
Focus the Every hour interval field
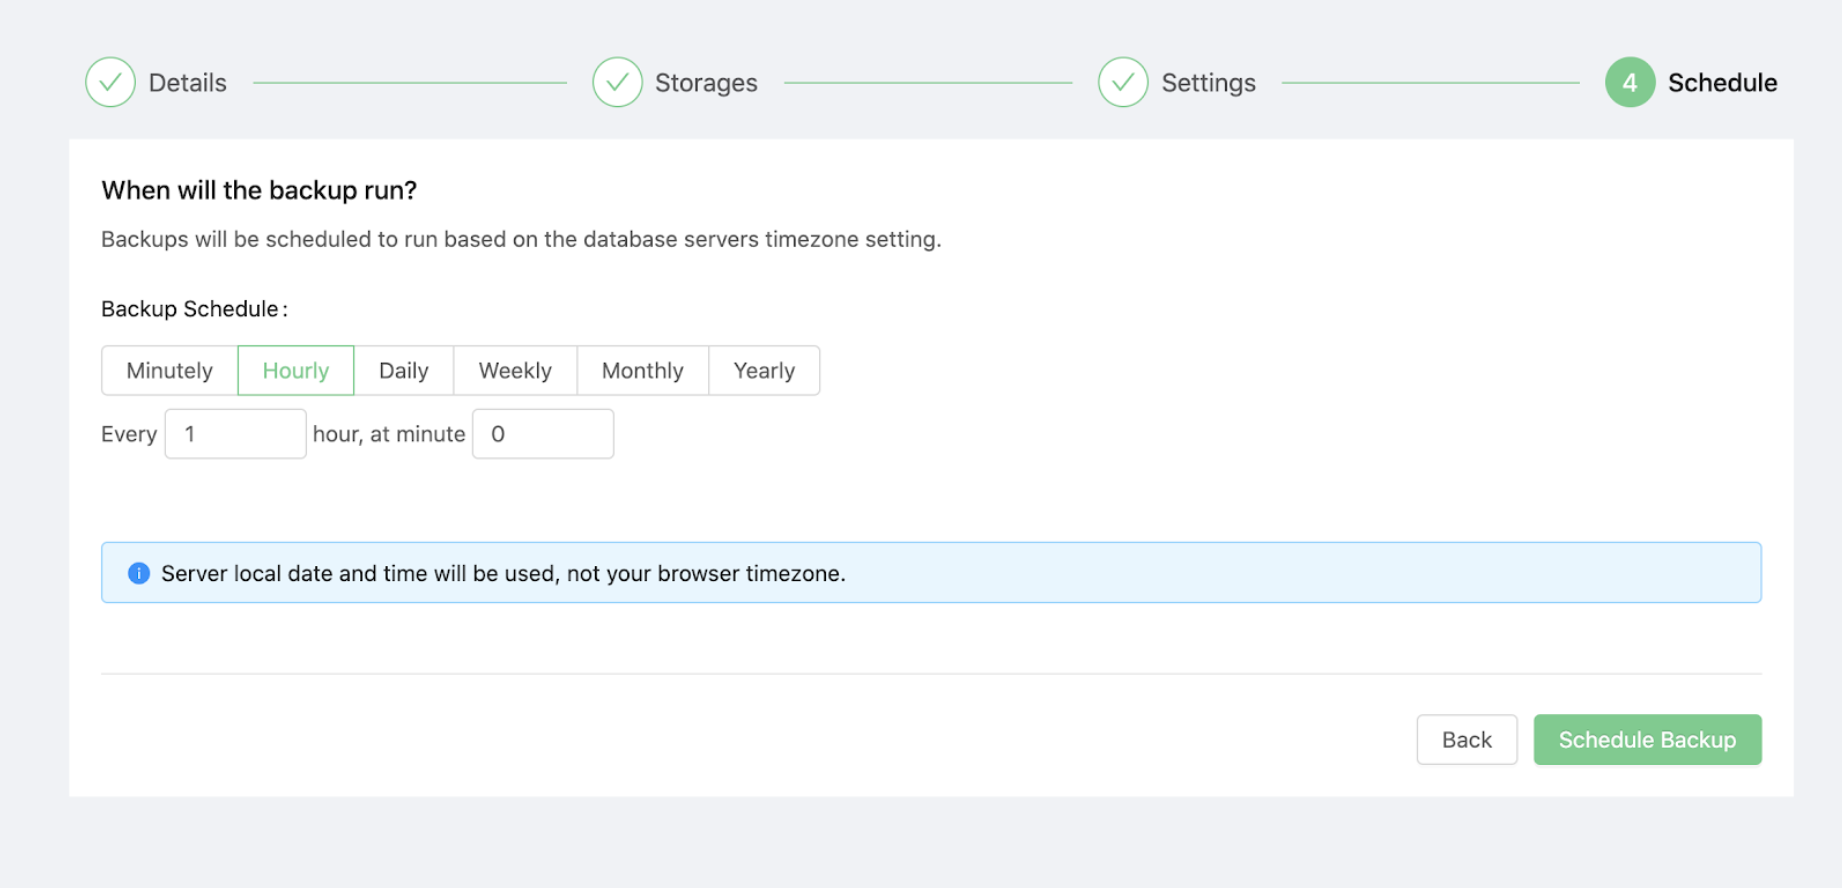click(235, 434)
